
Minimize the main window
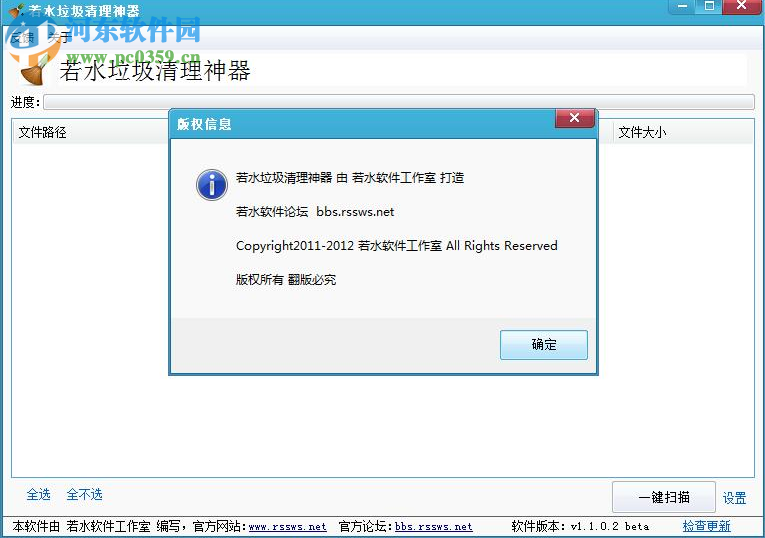click(683, 6)
